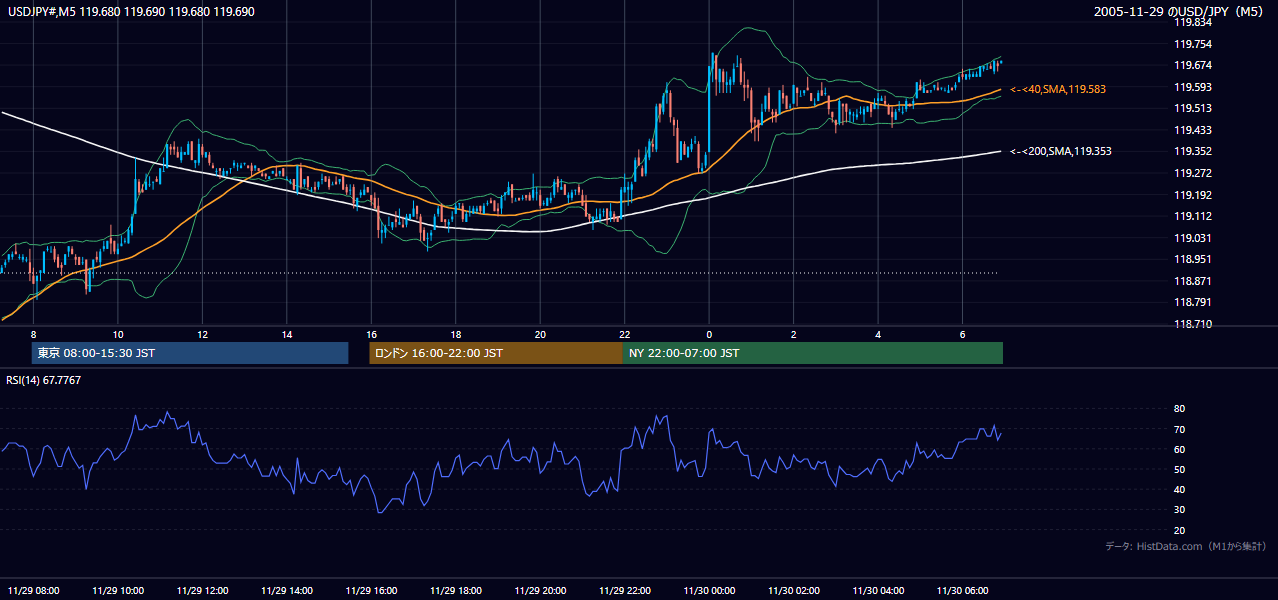This screenshot has width=1278, height=600.
Task: Click price axis label 119.433
Action: (1193, 130)
